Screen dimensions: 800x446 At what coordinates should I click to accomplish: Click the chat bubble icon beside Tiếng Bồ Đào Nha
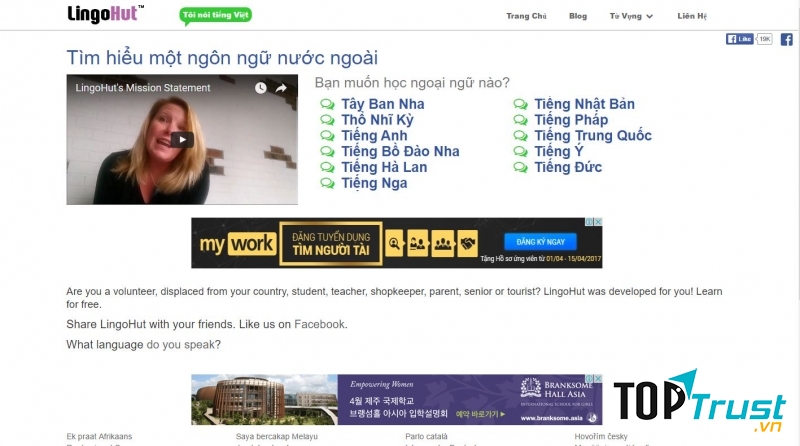(327, 152)
